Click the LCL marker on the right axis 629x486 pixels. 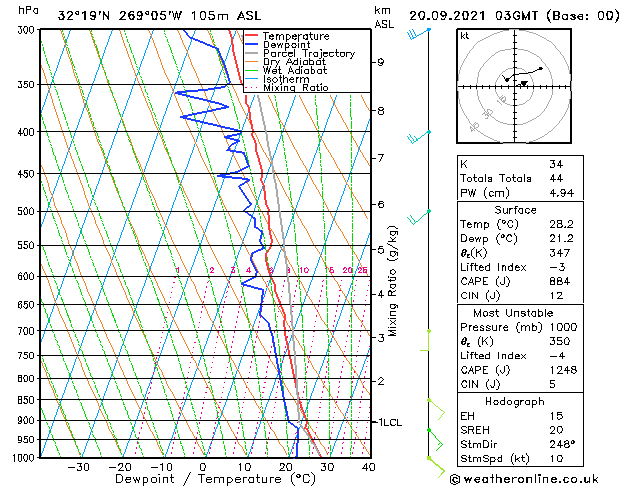point(390,422)
